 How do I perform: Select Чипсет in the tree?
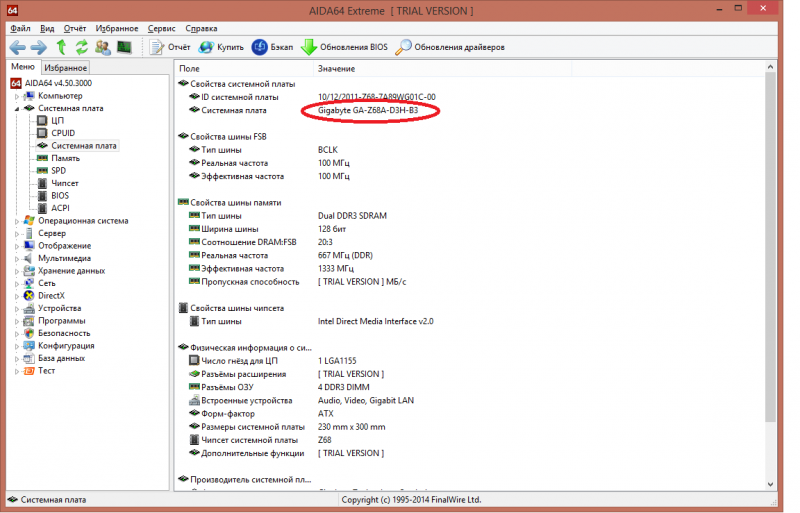(x=65, y=183)
